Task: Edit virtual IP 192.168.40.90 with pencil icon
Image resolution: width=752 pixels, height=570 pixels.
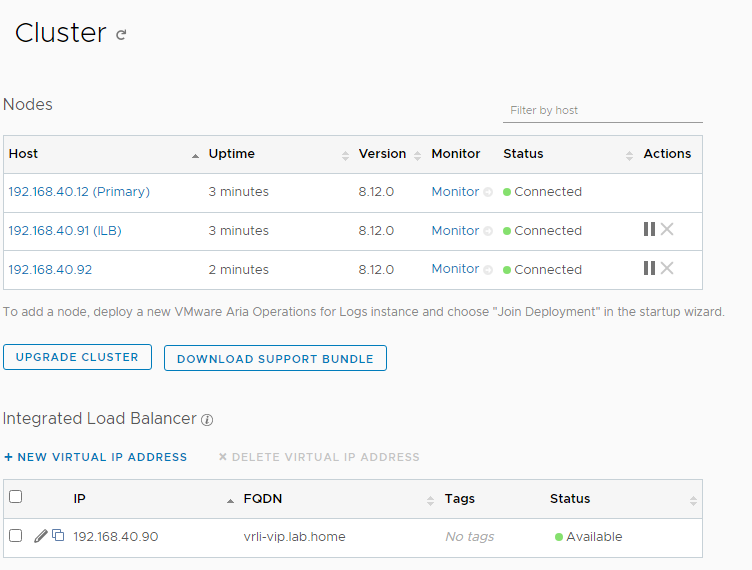Action: (x=40, y=536)
